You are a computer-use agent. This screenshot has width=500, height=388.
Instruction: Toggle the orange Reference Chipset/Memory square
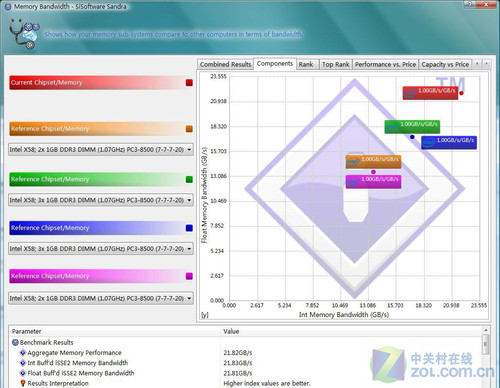[x=189, y=129]
